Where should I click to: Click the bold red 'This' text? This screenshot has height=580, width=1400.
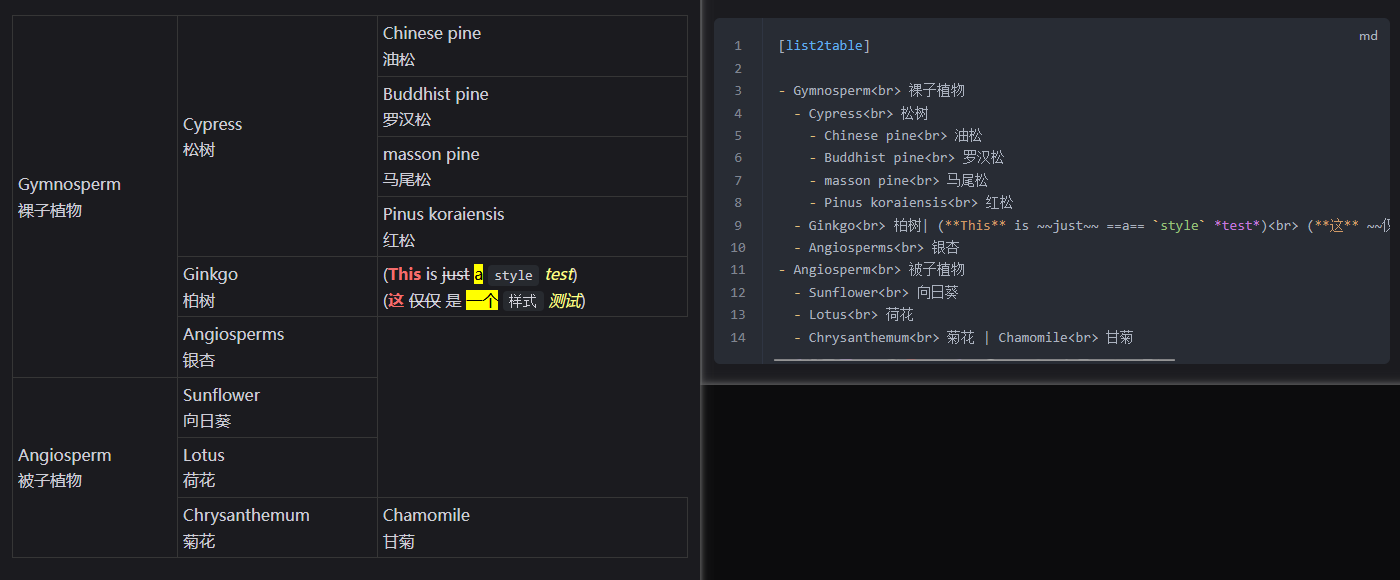[x=405, y=274]
